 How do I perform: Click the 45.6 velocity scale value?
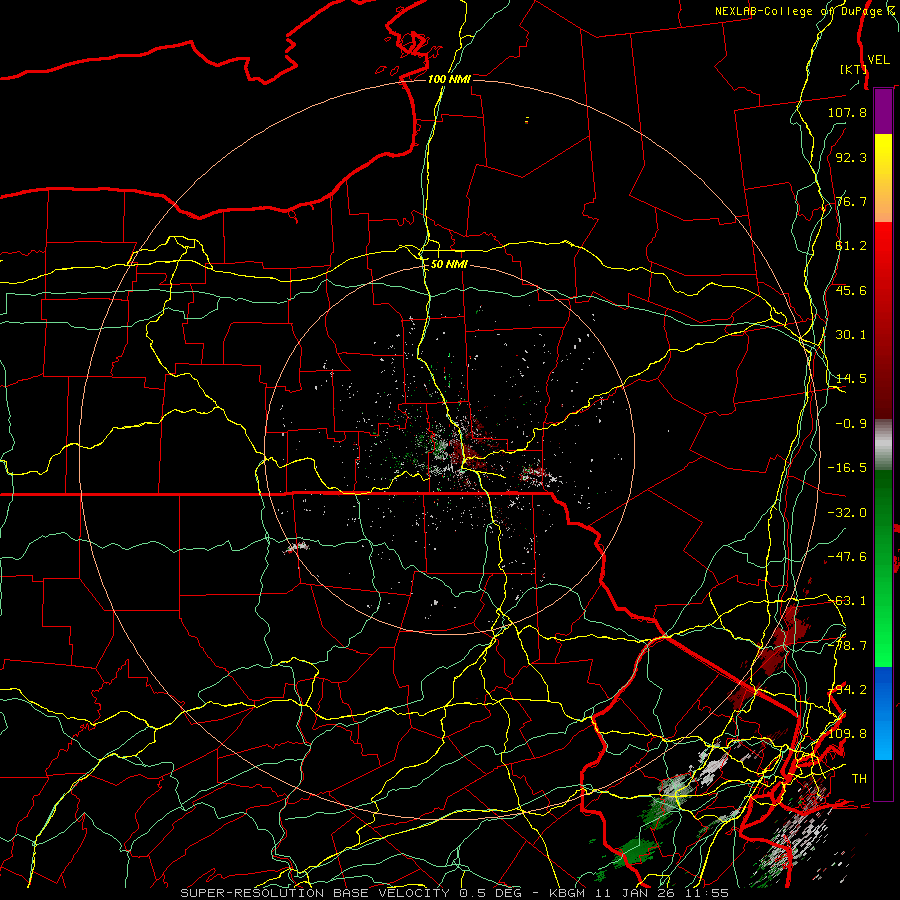(851, 290)
